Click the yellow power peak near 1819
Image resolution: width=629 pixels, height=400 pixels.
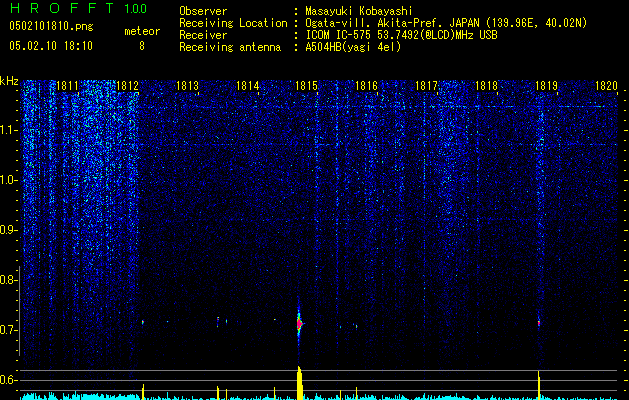539,385
